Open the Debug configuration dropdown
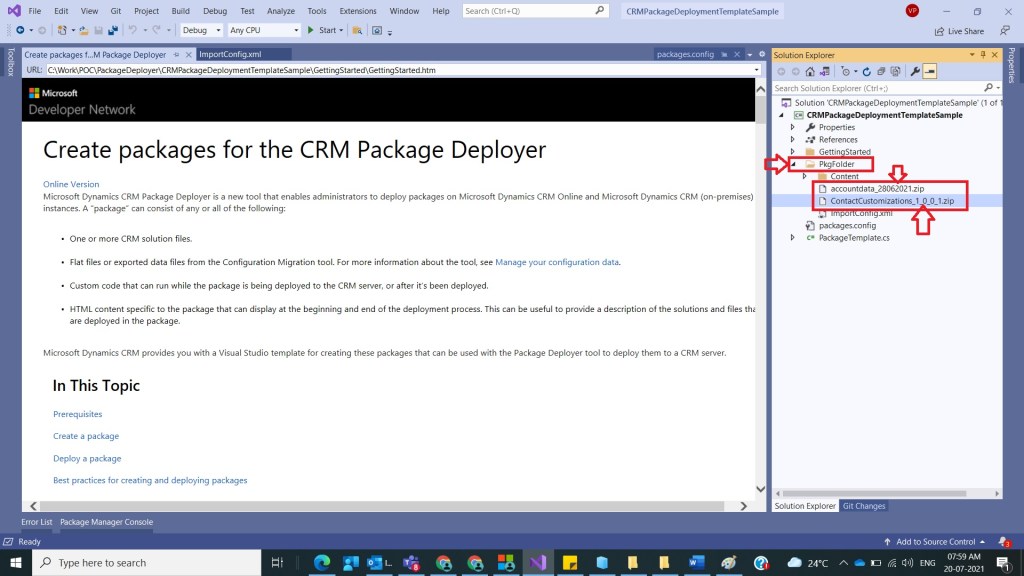 click(x=201, y=30)
